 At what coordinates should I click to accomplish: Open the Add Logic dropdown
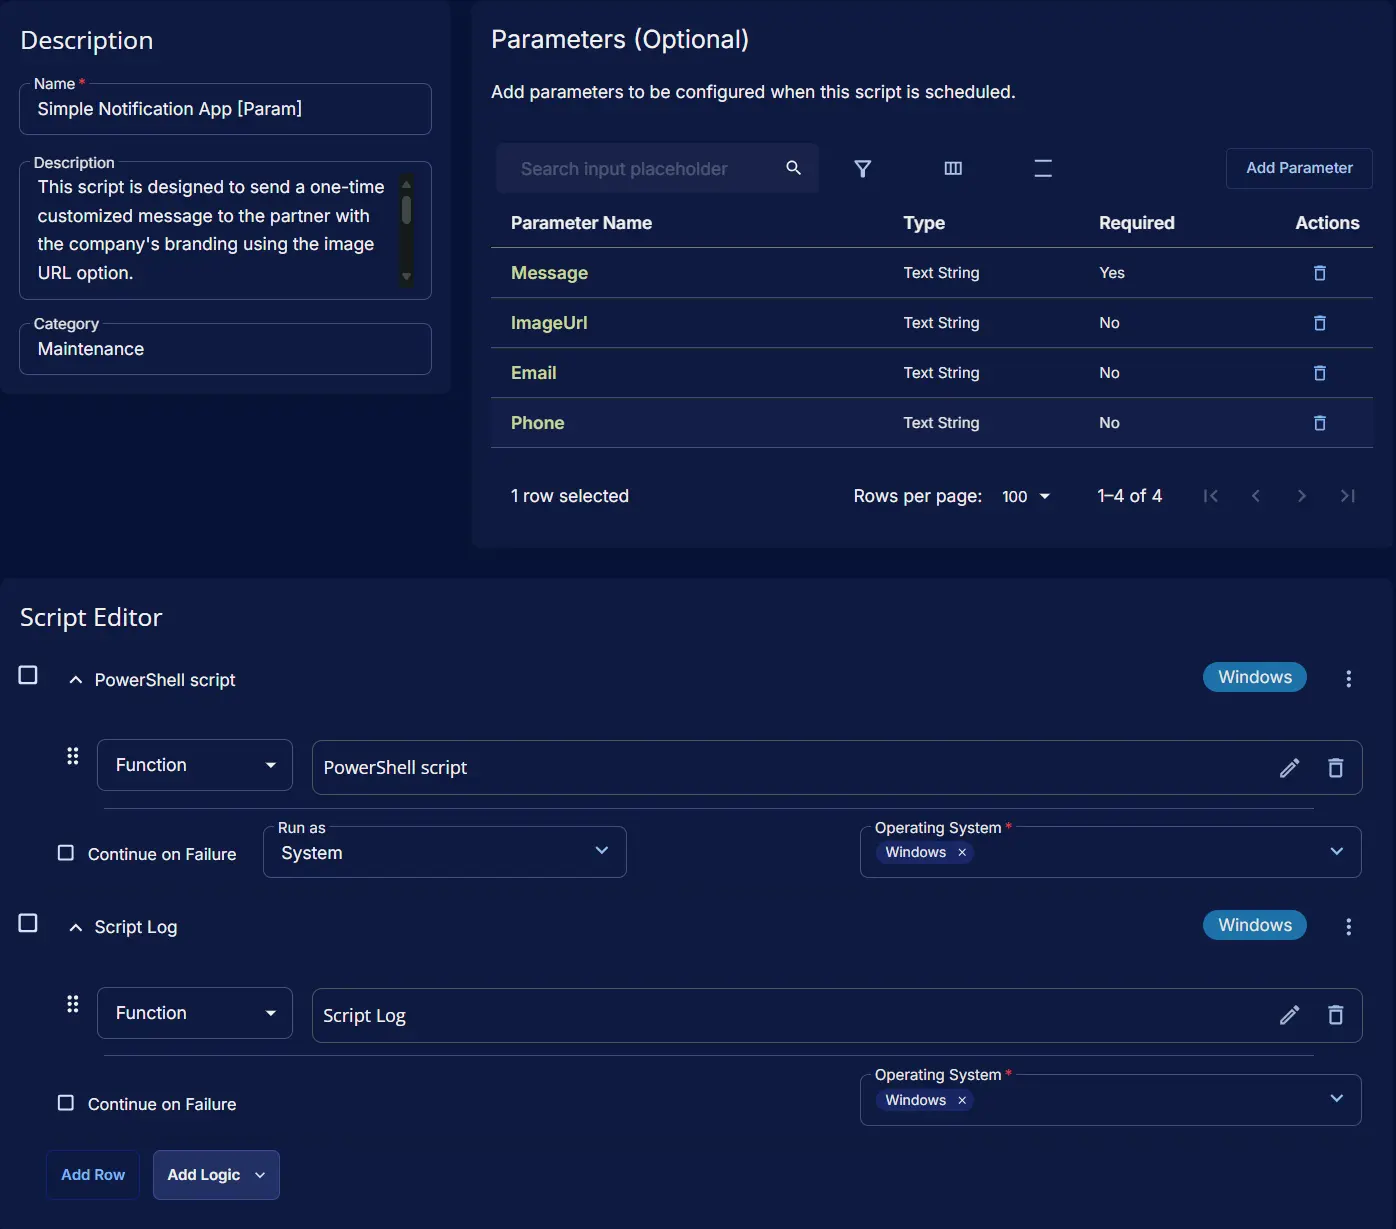click(x=216, y=1175)
